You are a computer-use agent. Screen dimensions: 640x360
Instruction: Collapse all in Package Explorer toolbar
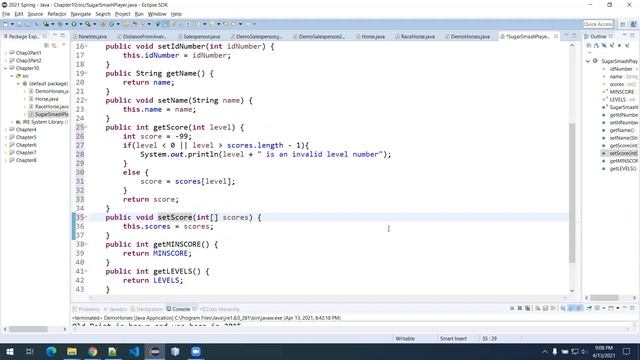(x=47, y=45)
